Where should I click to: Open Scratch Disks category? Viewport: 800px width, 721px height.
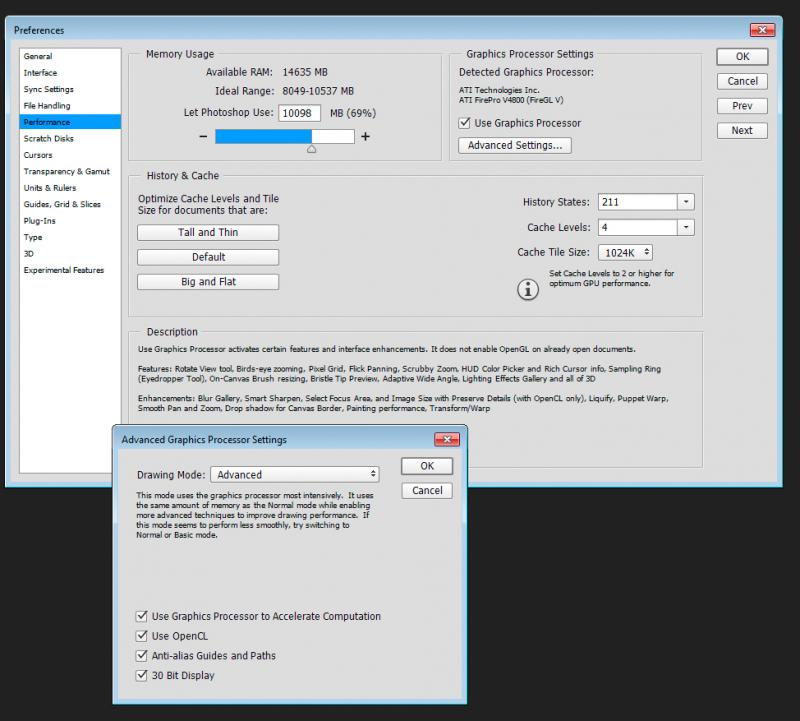click(x=70, y=138)
